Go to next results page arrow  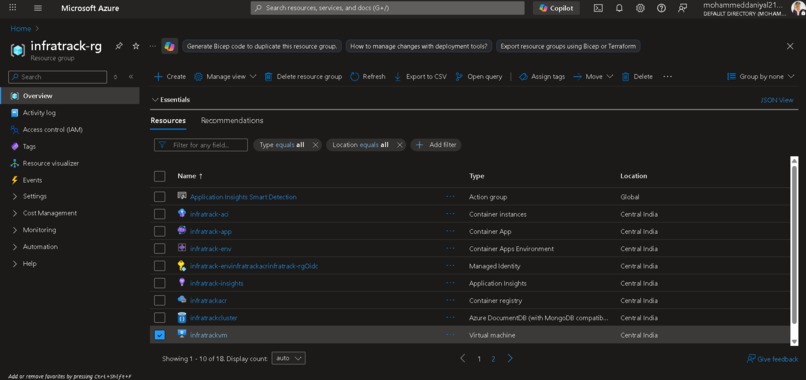click(x=510, y=358)
